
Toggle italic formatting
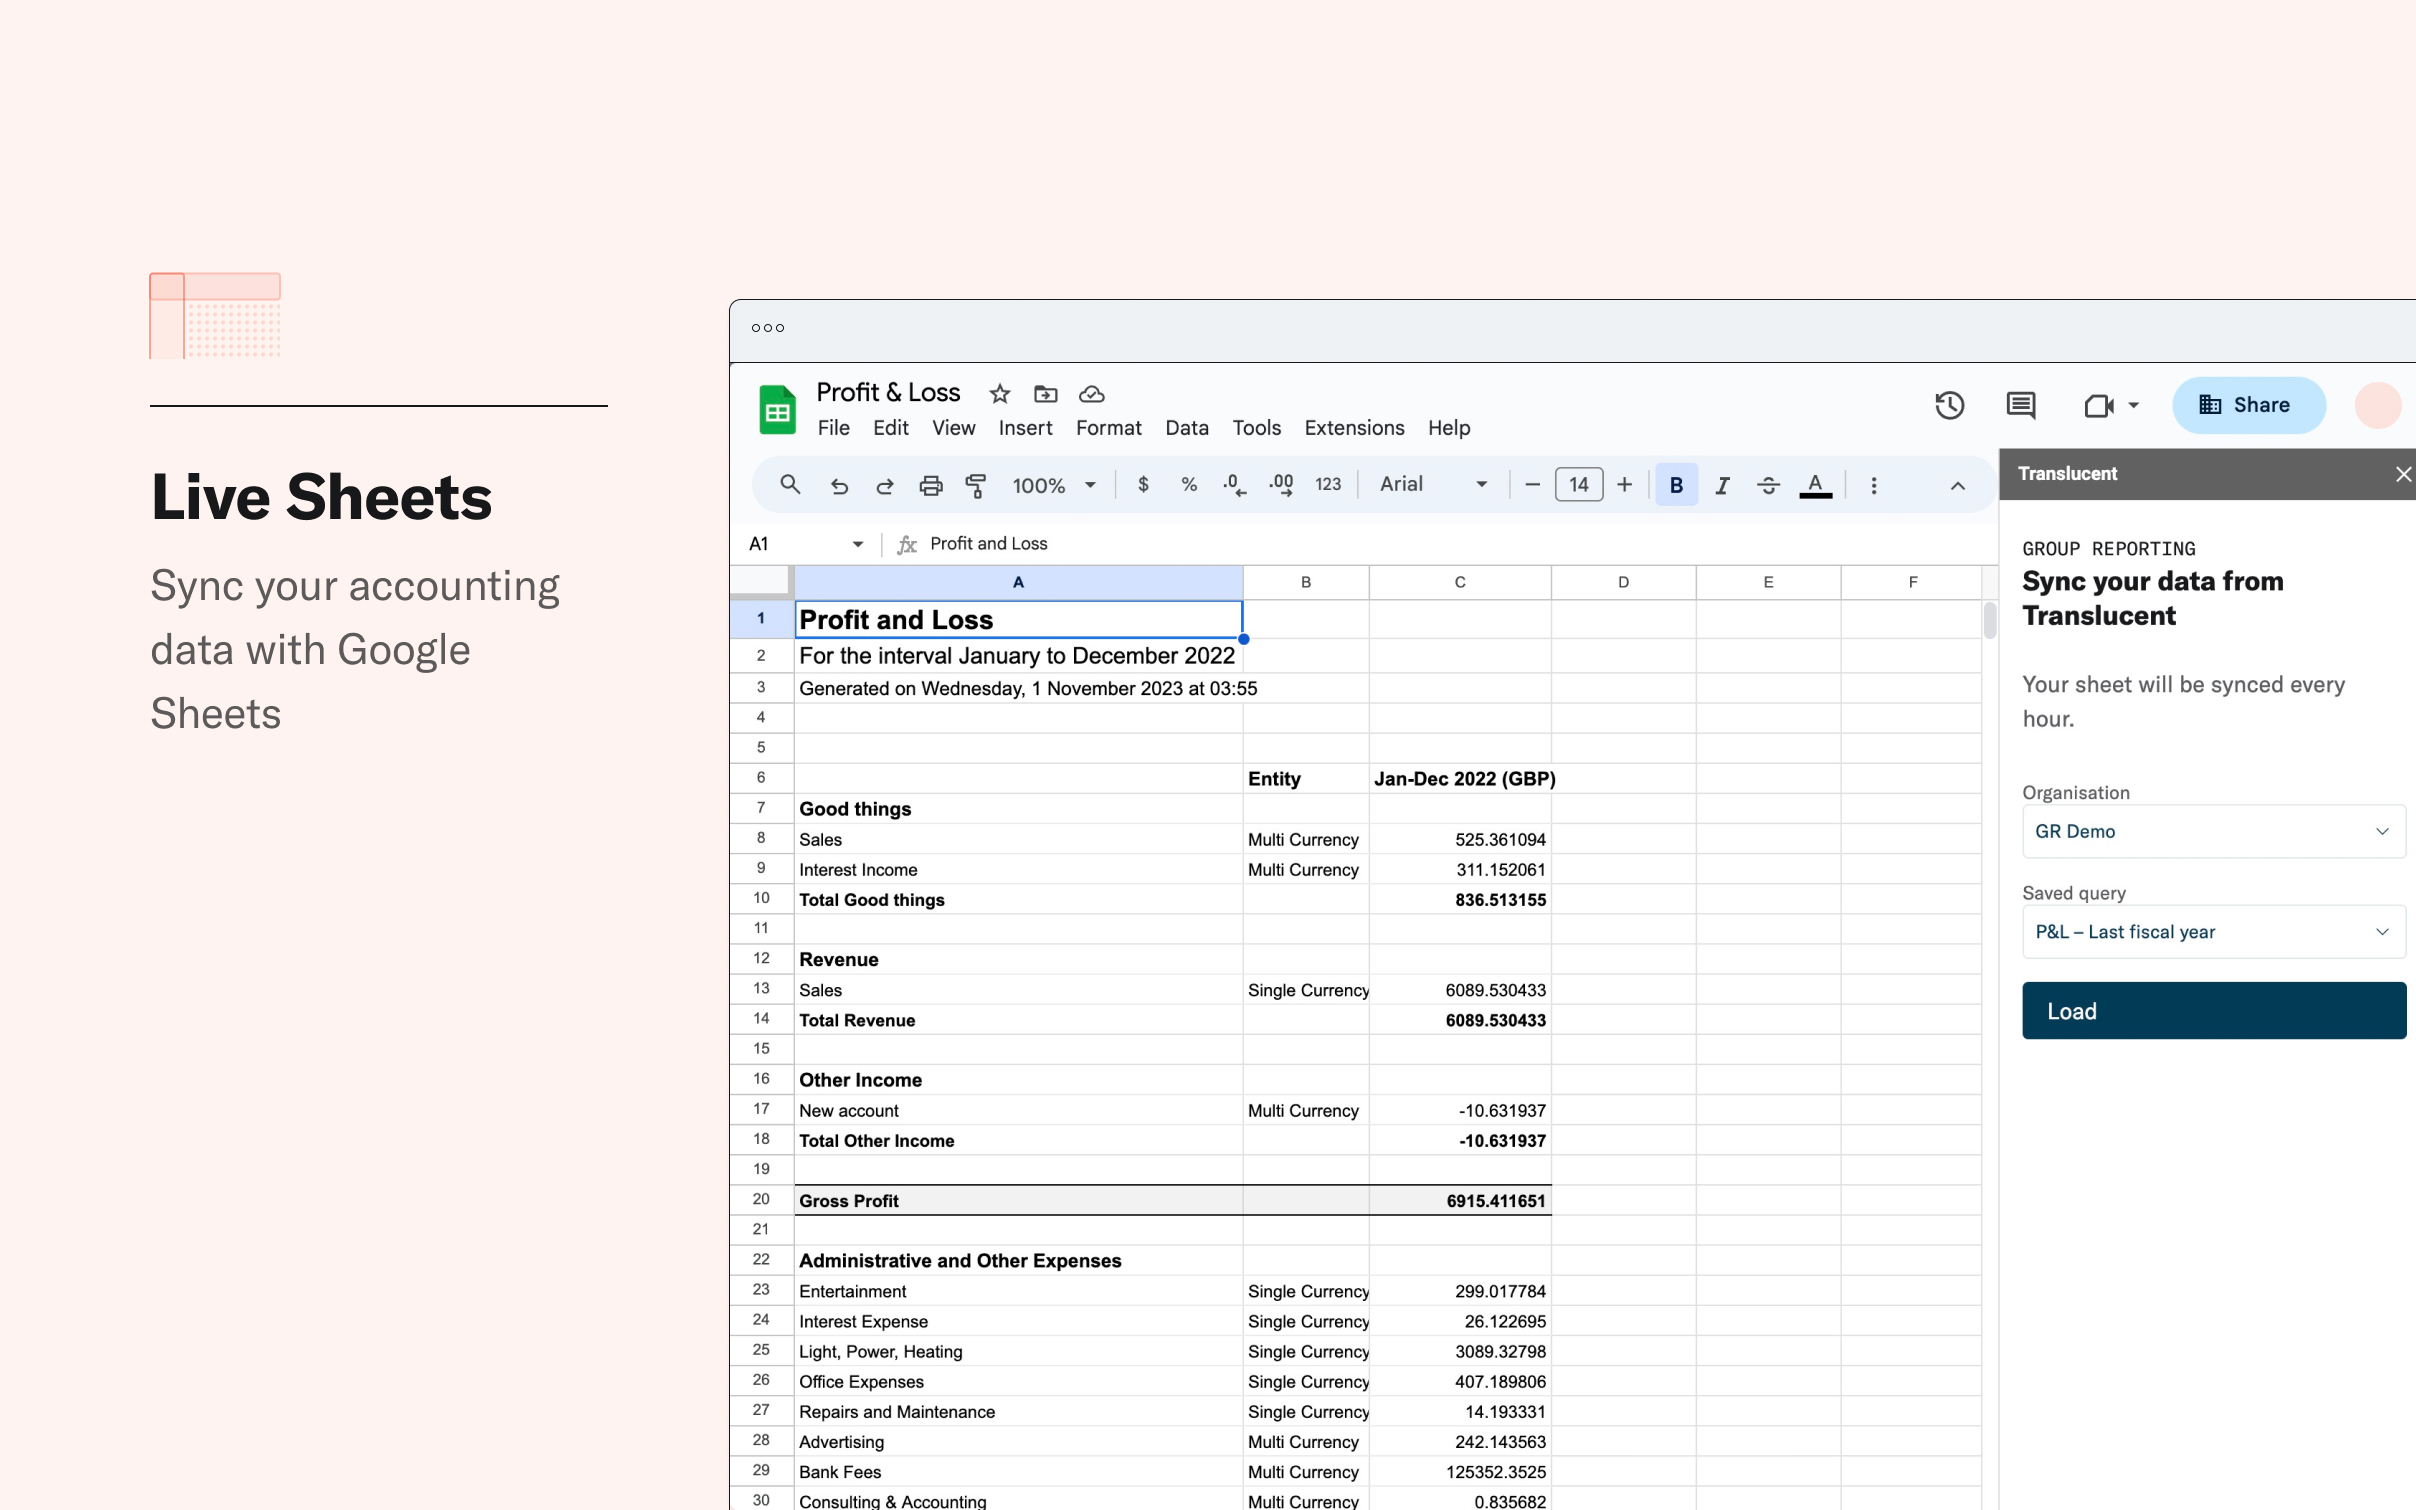[1722, 486]
